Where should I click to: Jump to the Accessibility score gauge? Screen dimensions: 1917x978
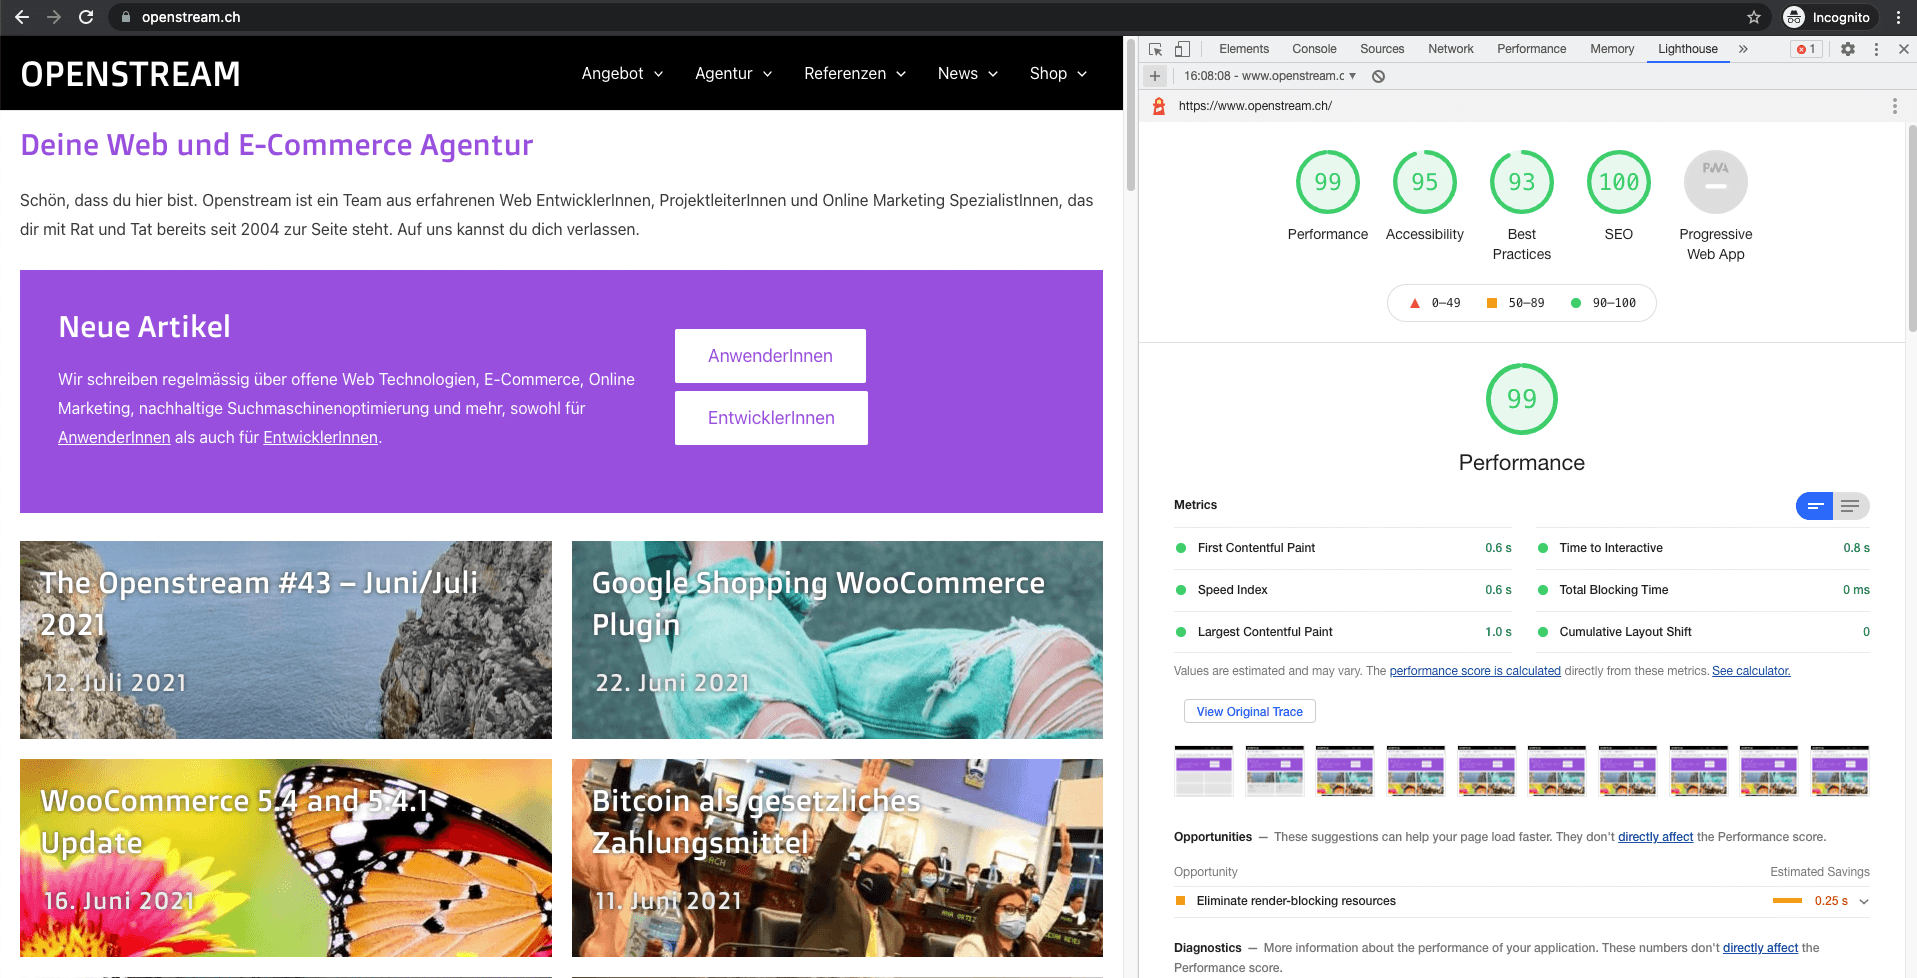pos(1424,183)
